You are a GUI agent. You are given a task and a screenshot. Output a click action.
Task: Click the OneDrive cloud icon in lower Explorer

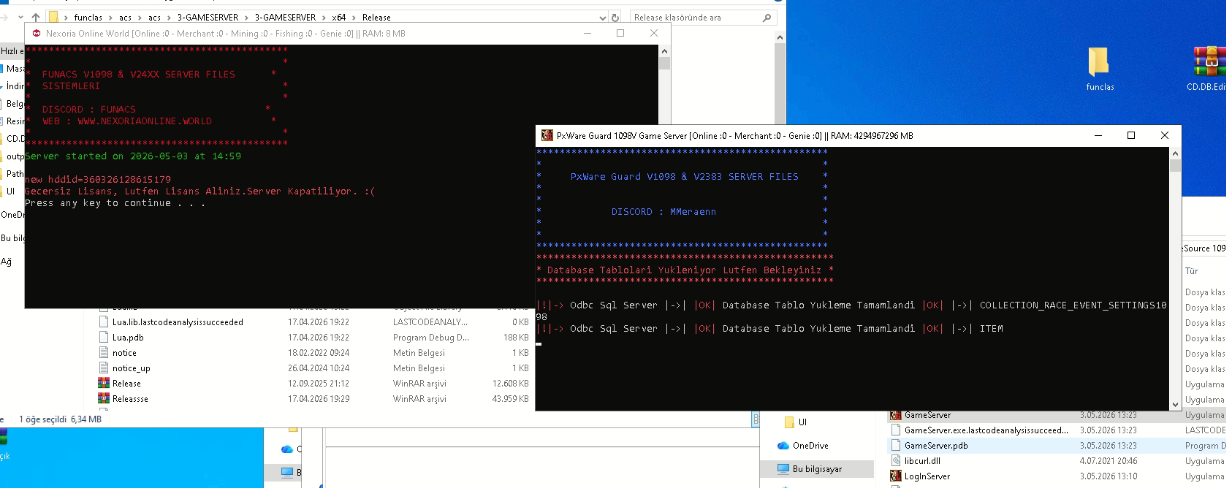coord(783,445)
